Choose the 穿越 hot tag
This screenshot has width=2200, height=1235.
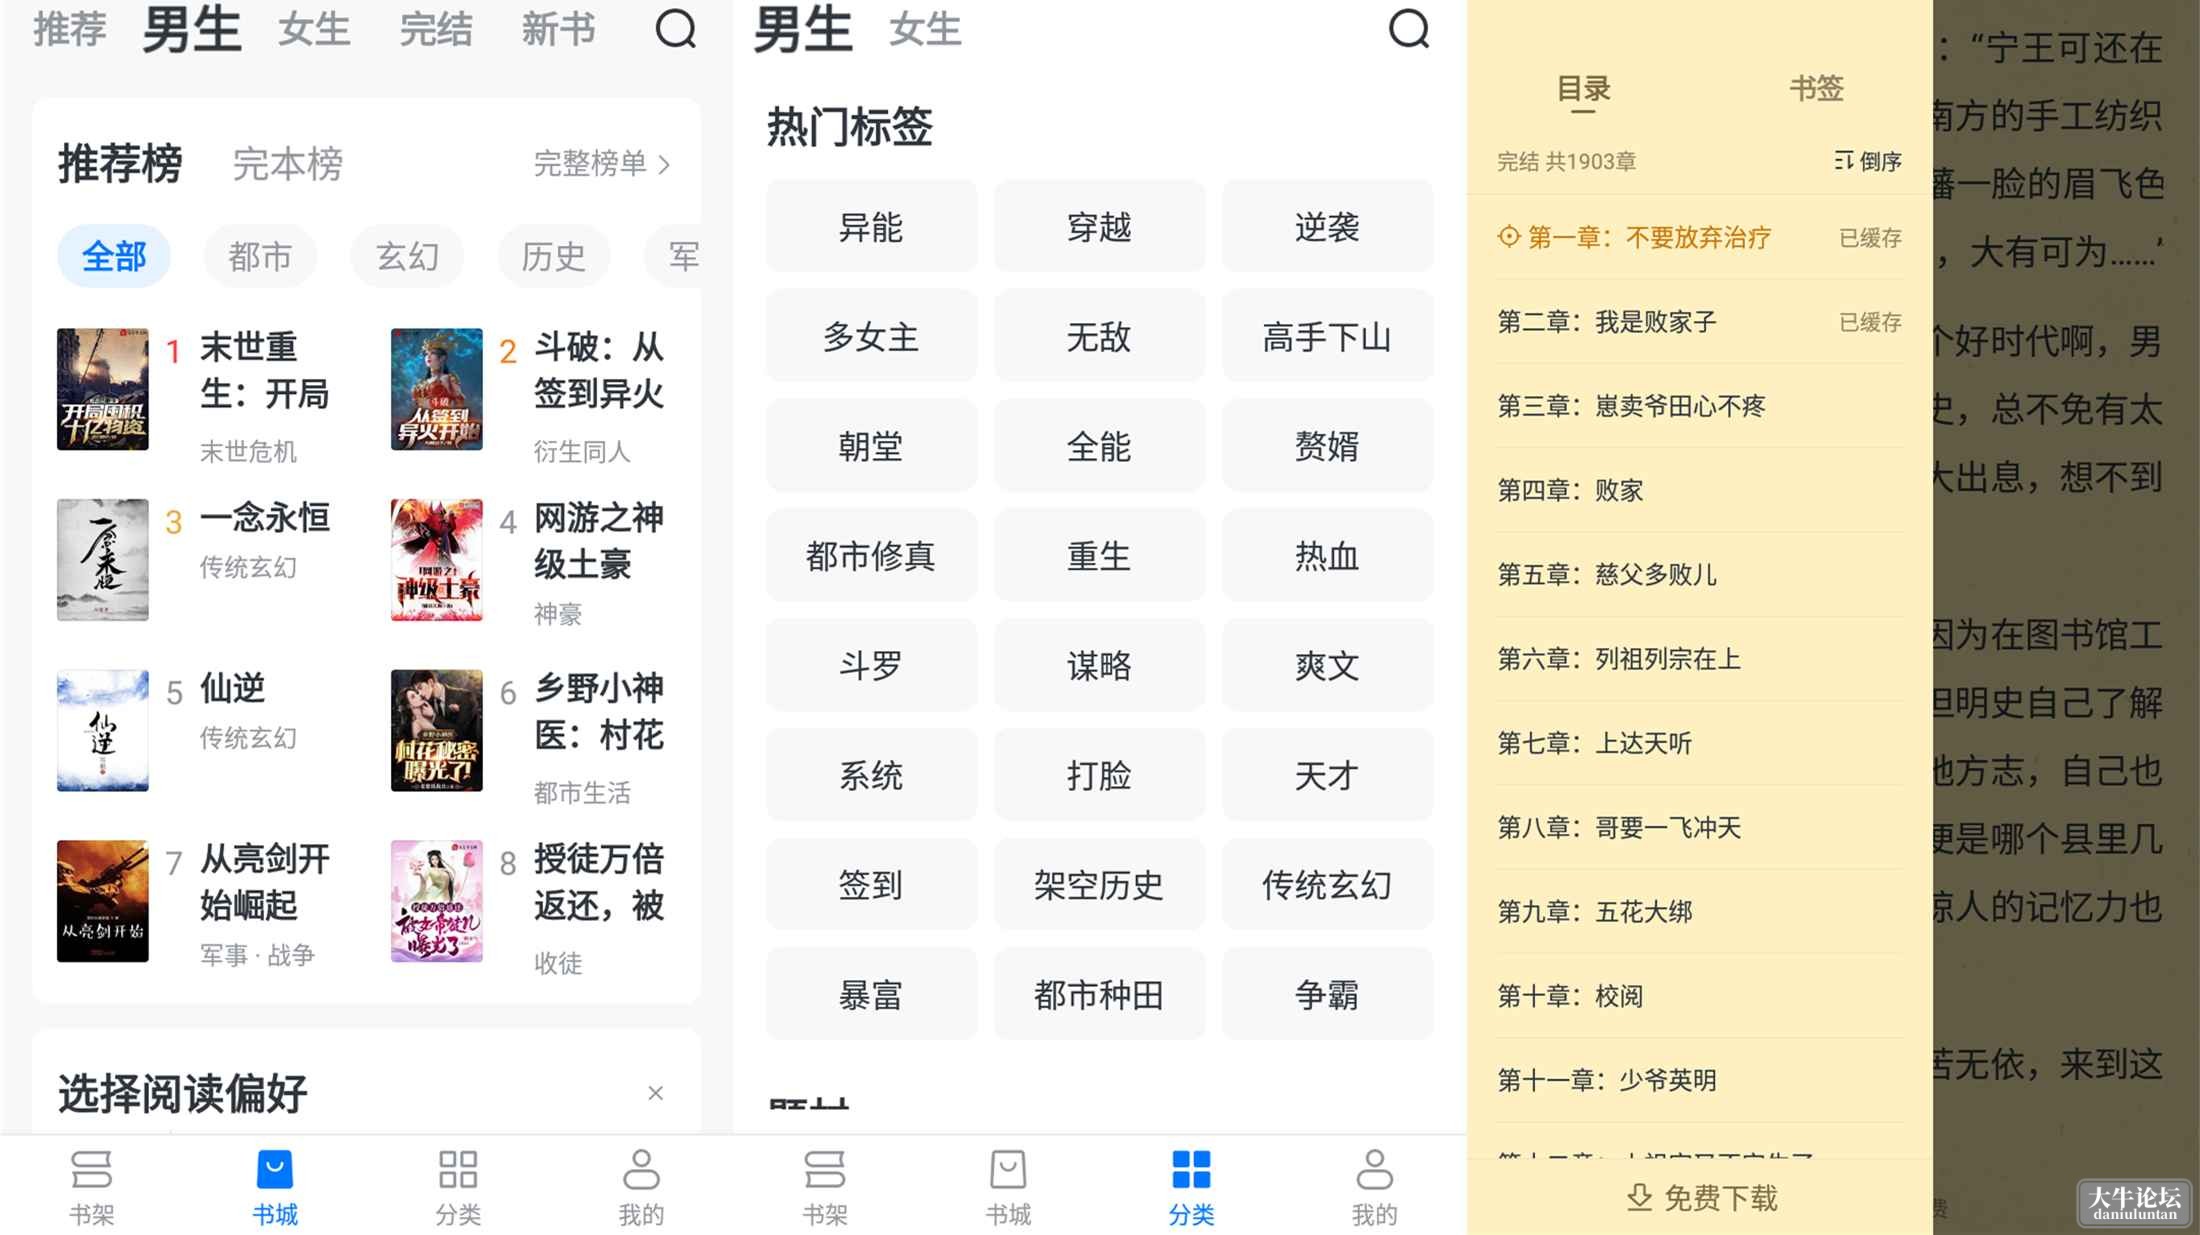1099,227
